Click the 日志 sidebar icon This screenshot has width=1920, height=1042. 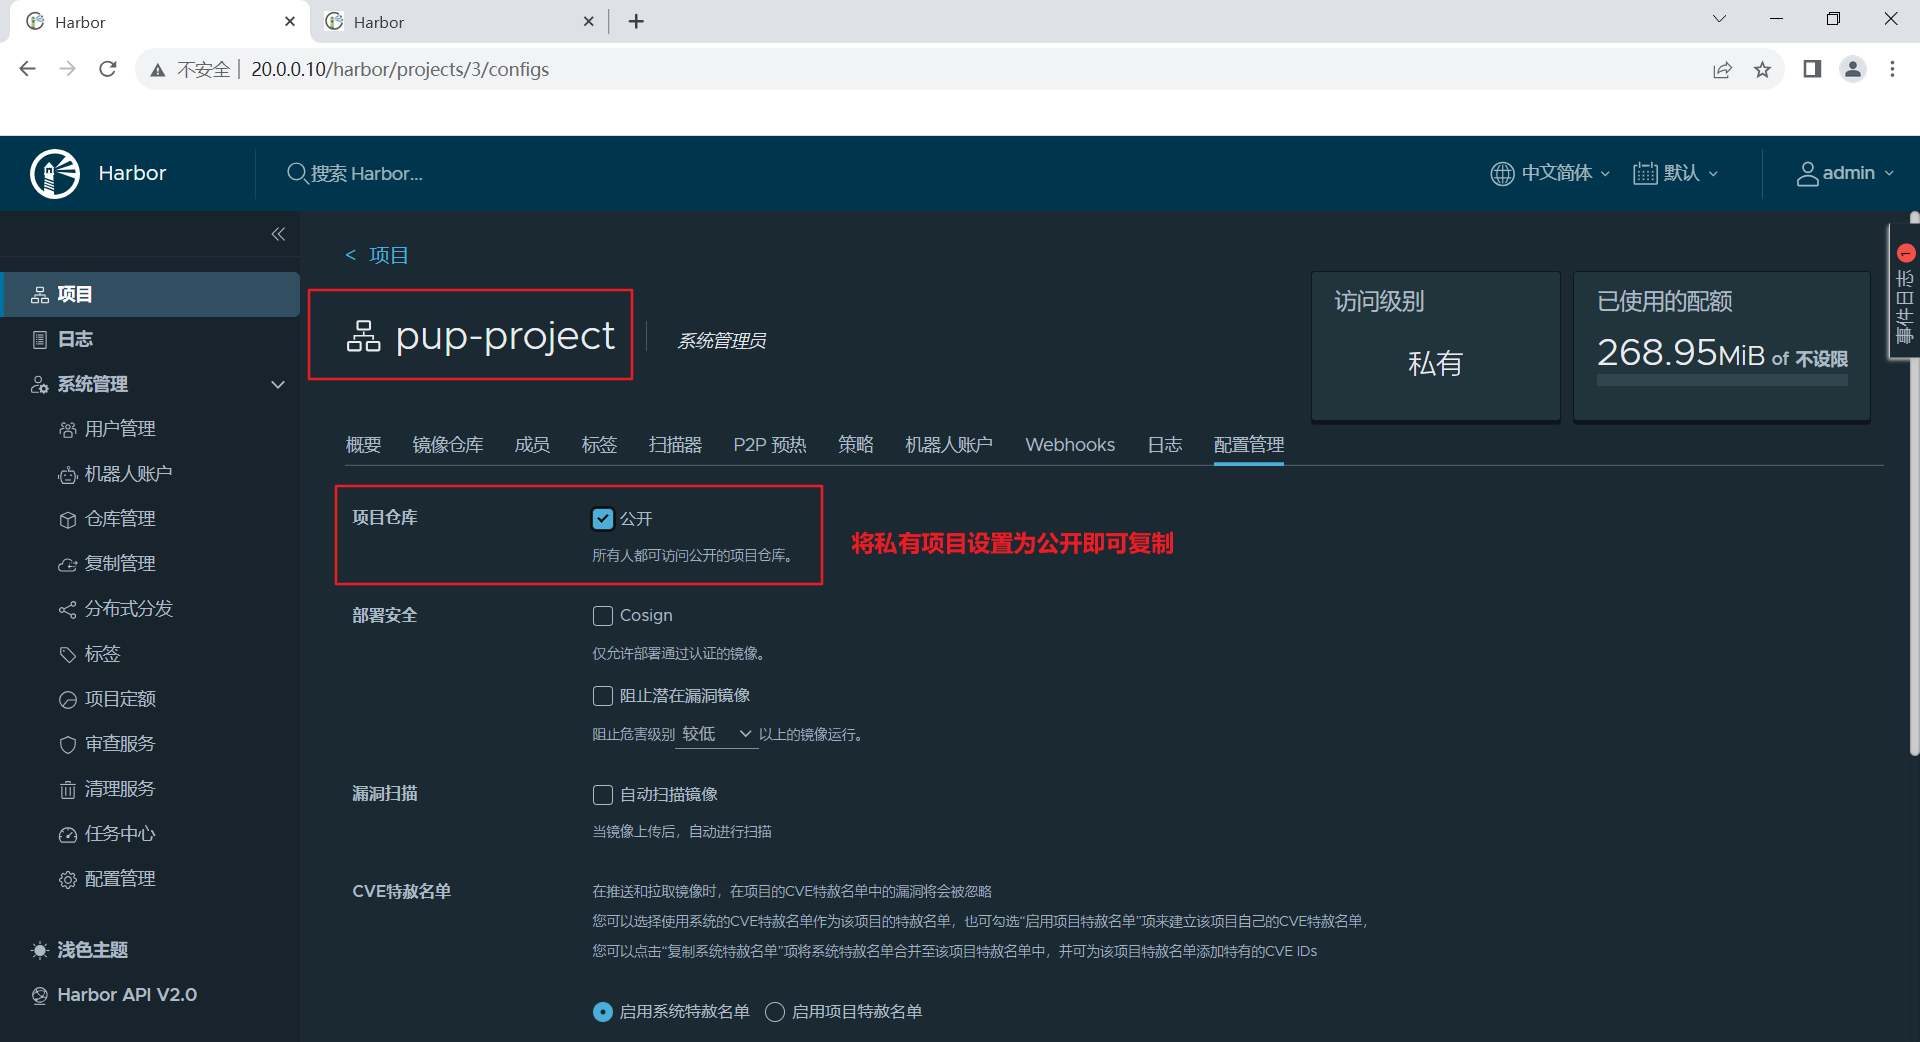40,339
